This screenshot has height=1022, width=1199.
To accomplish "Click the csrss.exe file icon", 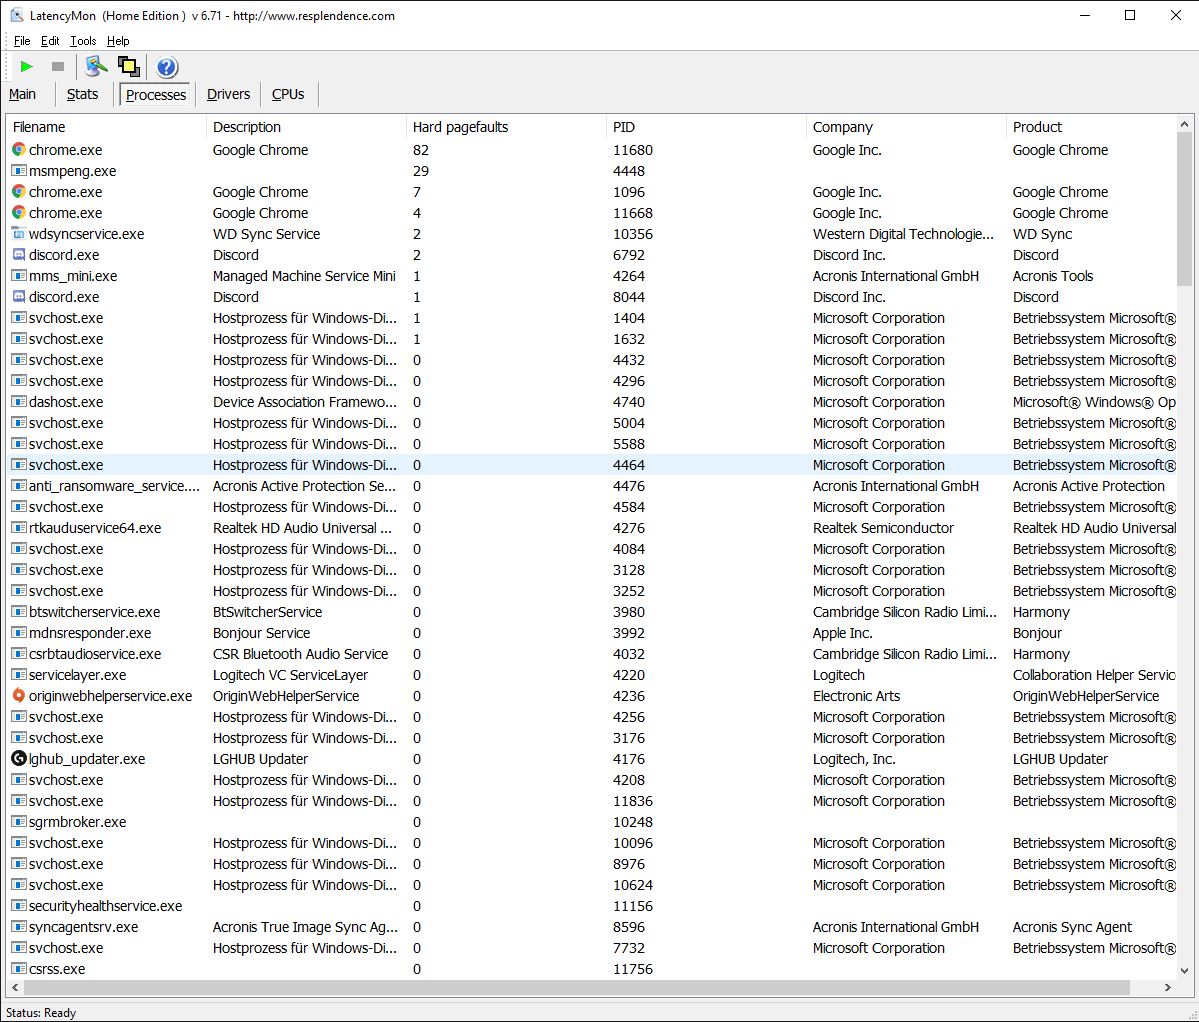I will click(x=19, y=968).
